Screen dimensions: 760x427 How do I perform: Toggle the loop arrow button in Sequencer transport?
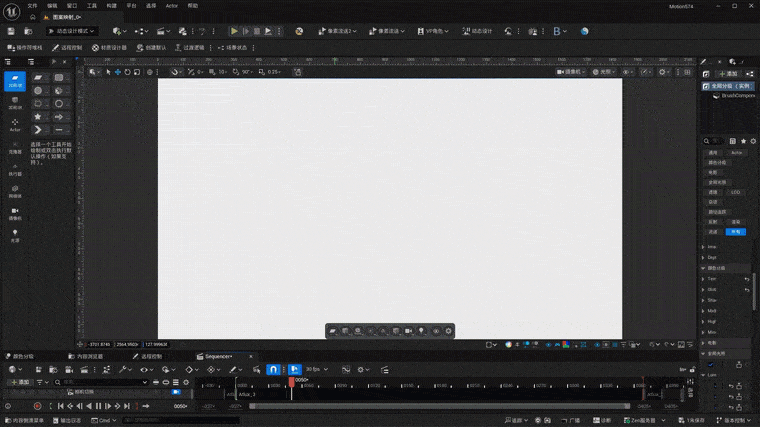(x=146, y=406)
